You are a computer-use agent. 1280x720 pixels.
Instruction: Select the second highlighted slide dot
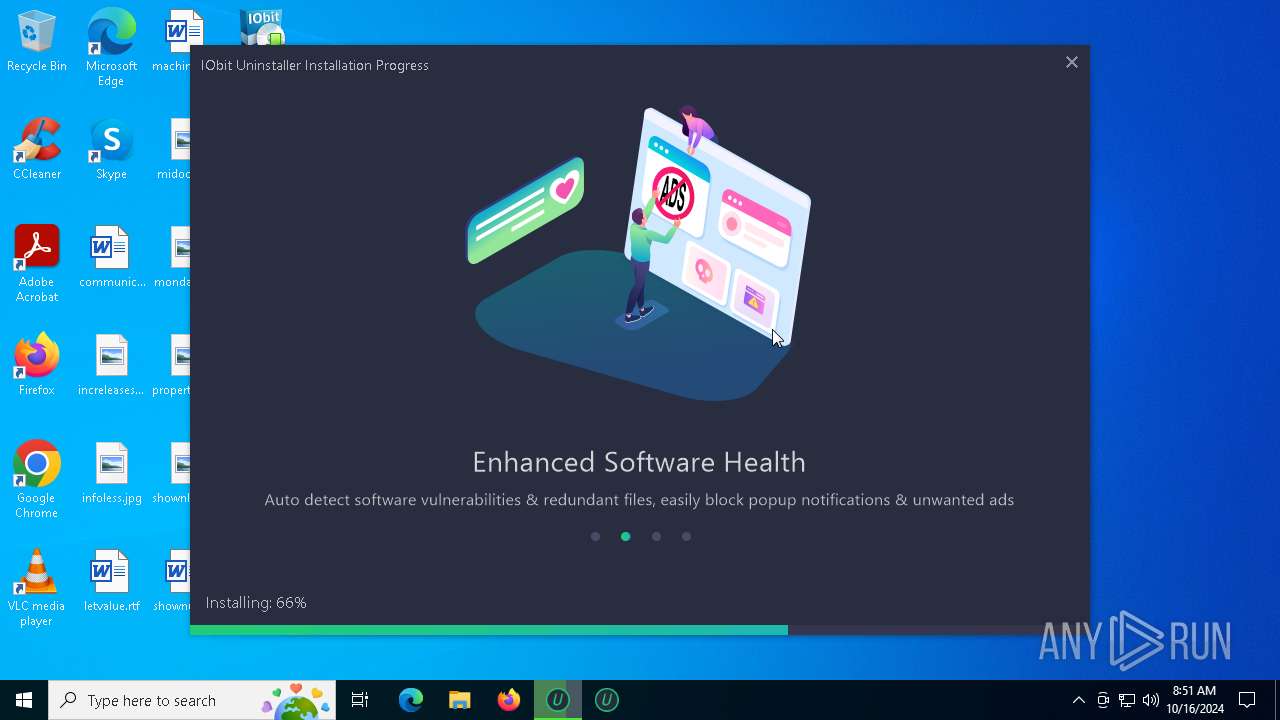[626, 537]
